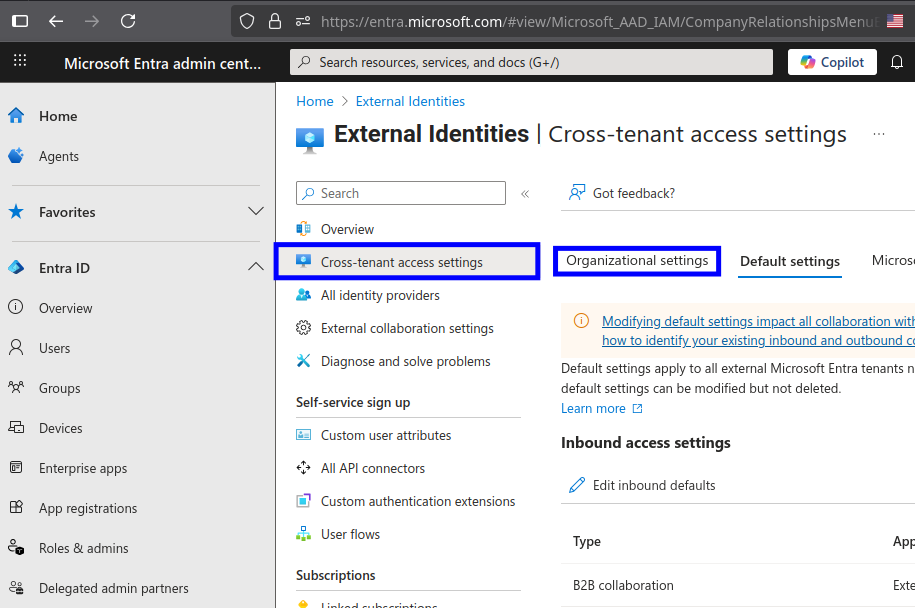Click the padlock site security icon
Image resolution: width=915 pixels, height=608 pixels.
[275, 22]
